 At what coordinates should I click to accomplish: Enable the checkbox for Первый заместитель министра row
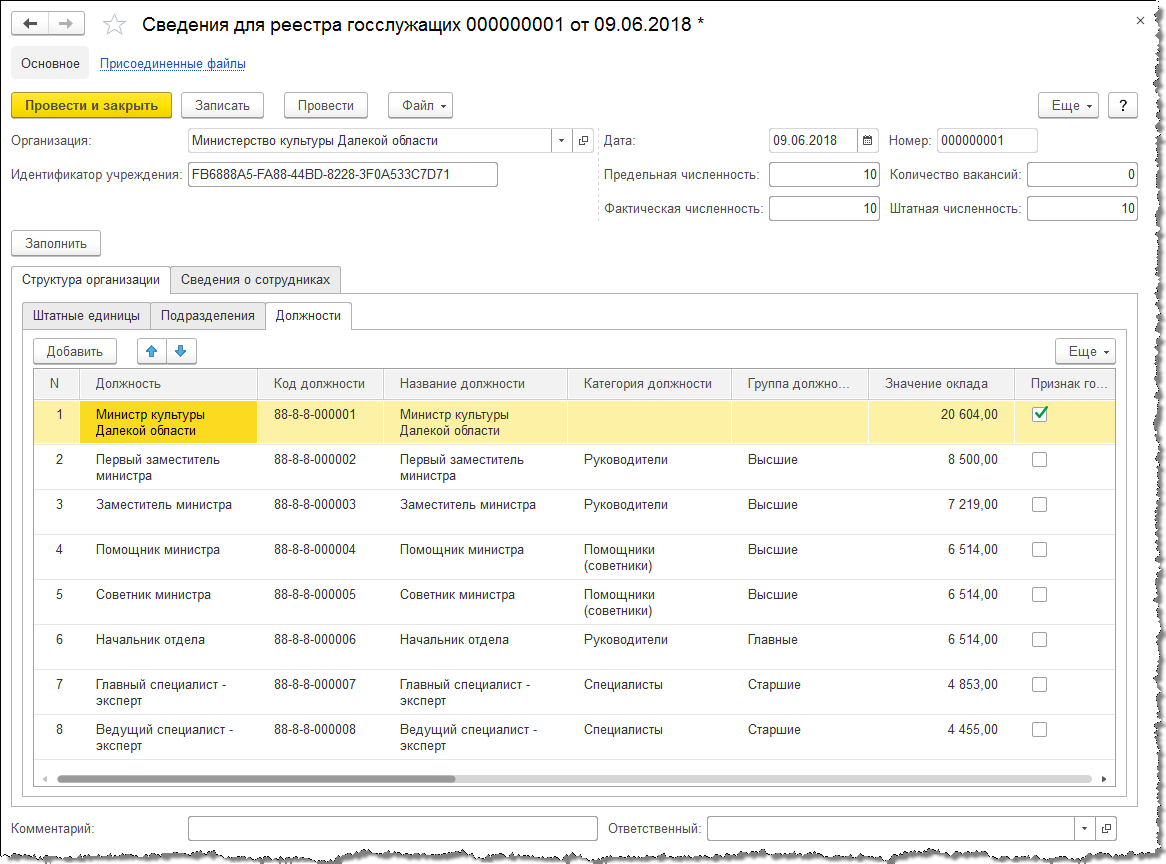tap(1039, 460)
